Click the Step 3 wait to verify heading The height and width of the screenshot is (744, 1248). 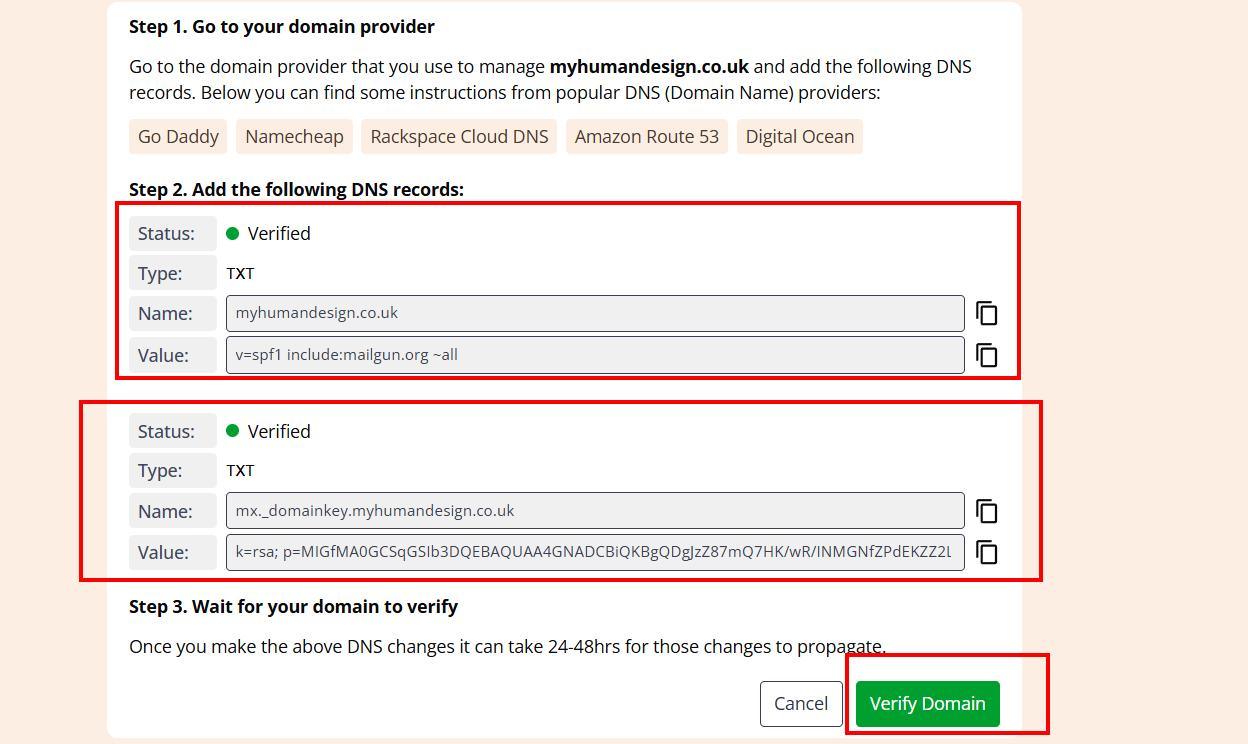293,607
